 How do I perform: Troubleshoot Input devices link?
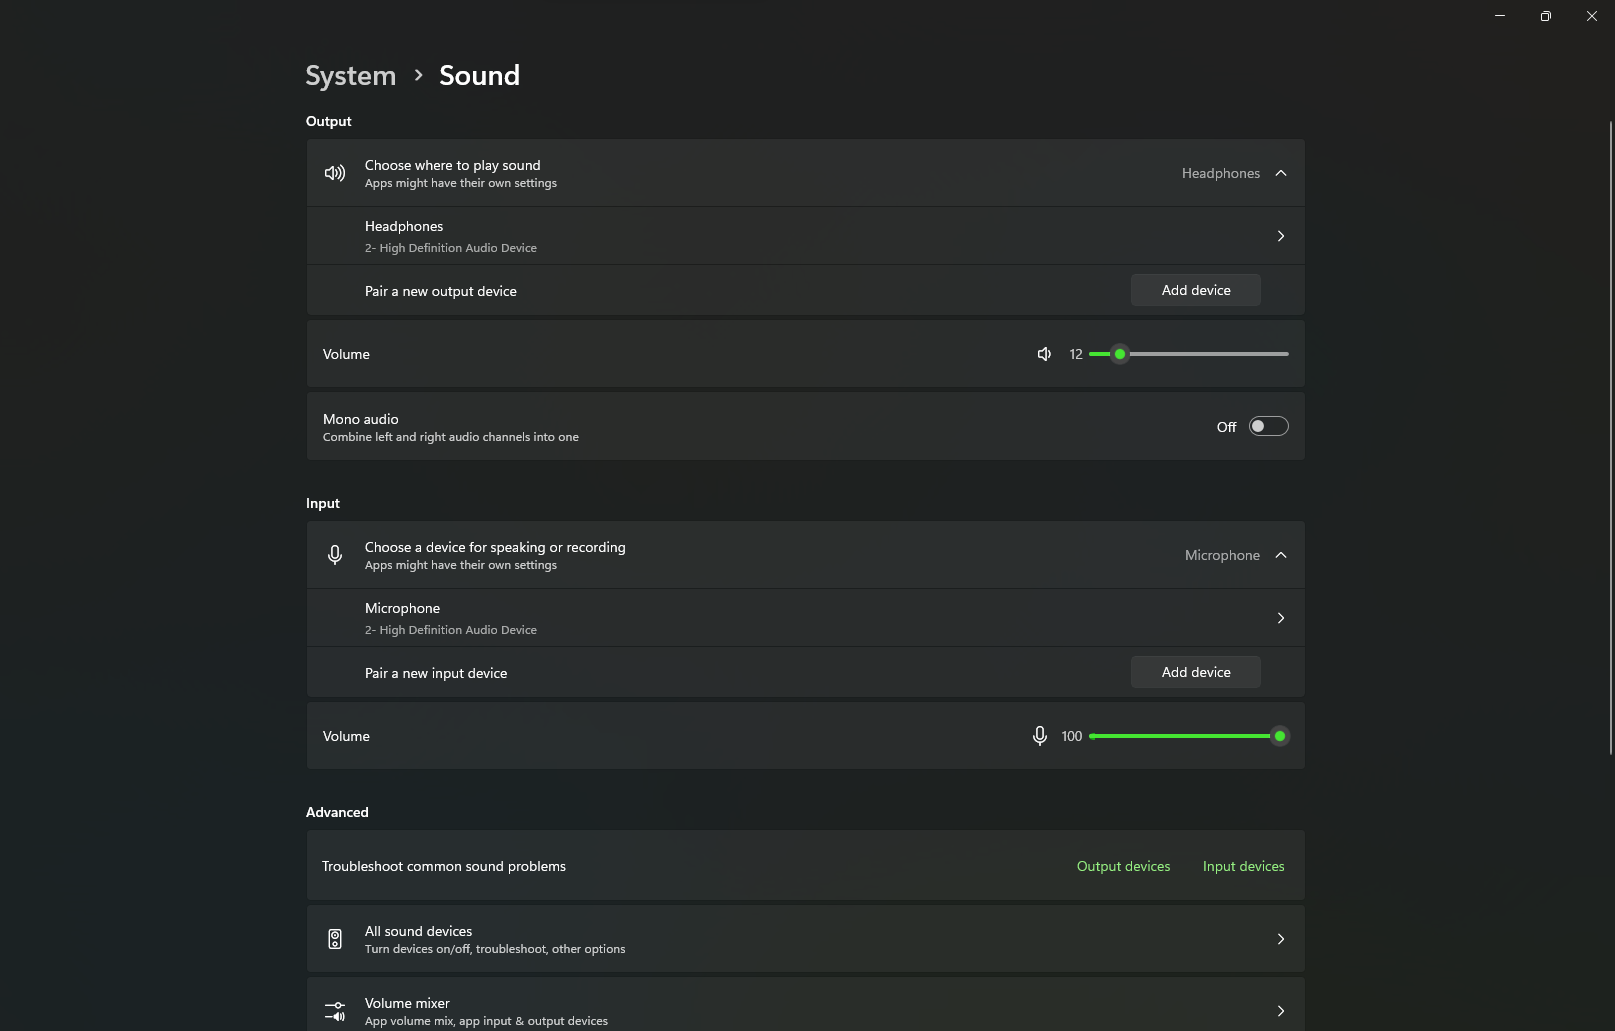[1243, 866]
